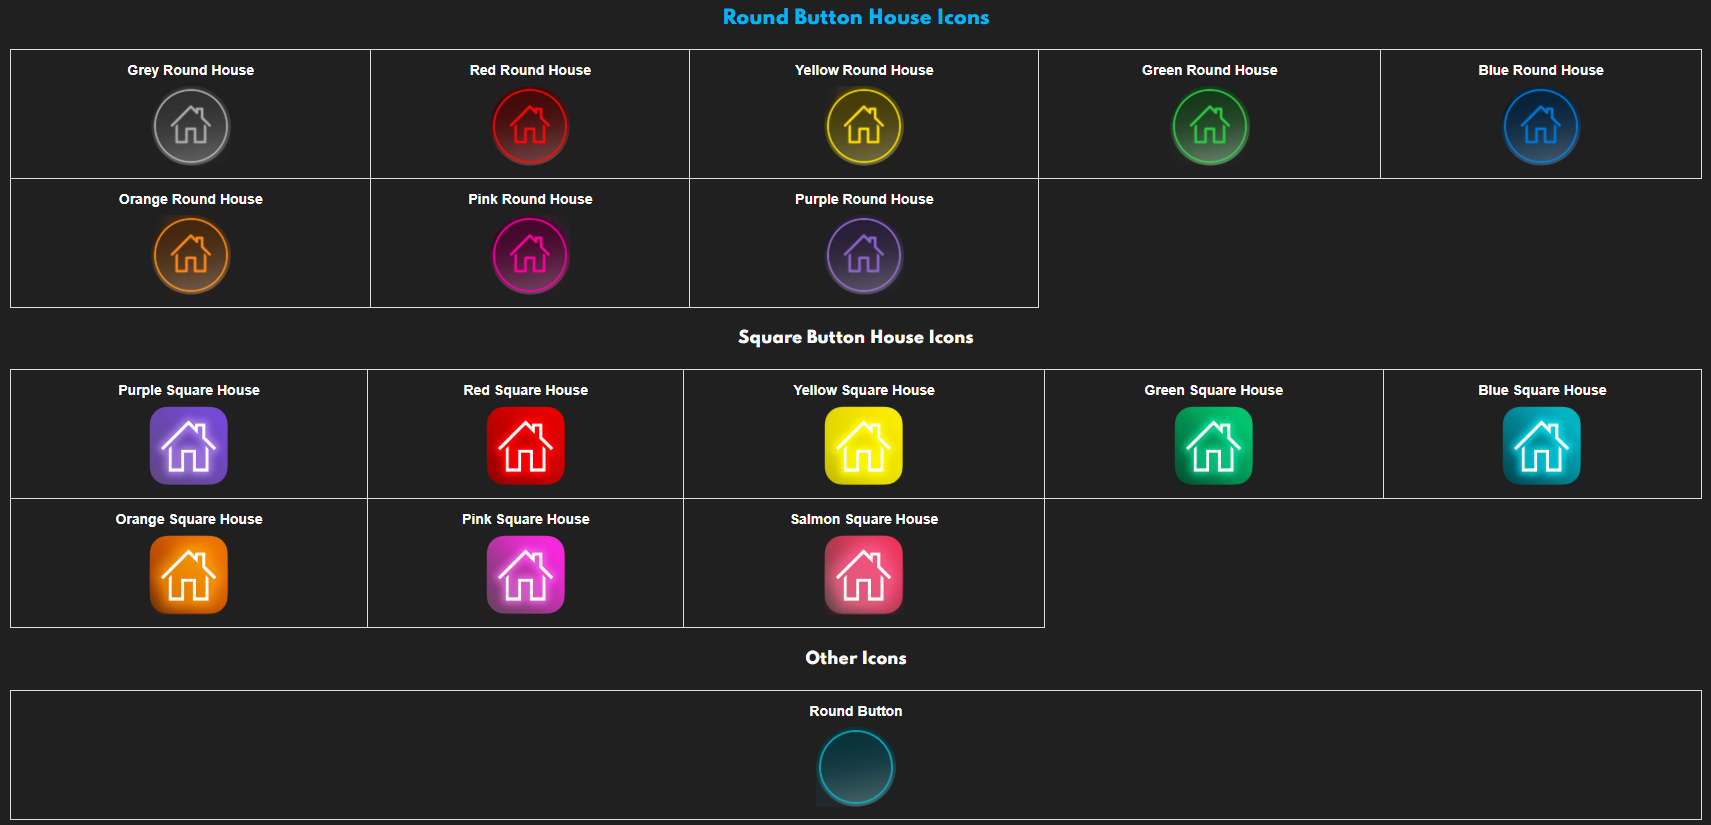The image size is (1711, 825).
Task: Click the Blue Square House icon
Action: [1542, 446]
